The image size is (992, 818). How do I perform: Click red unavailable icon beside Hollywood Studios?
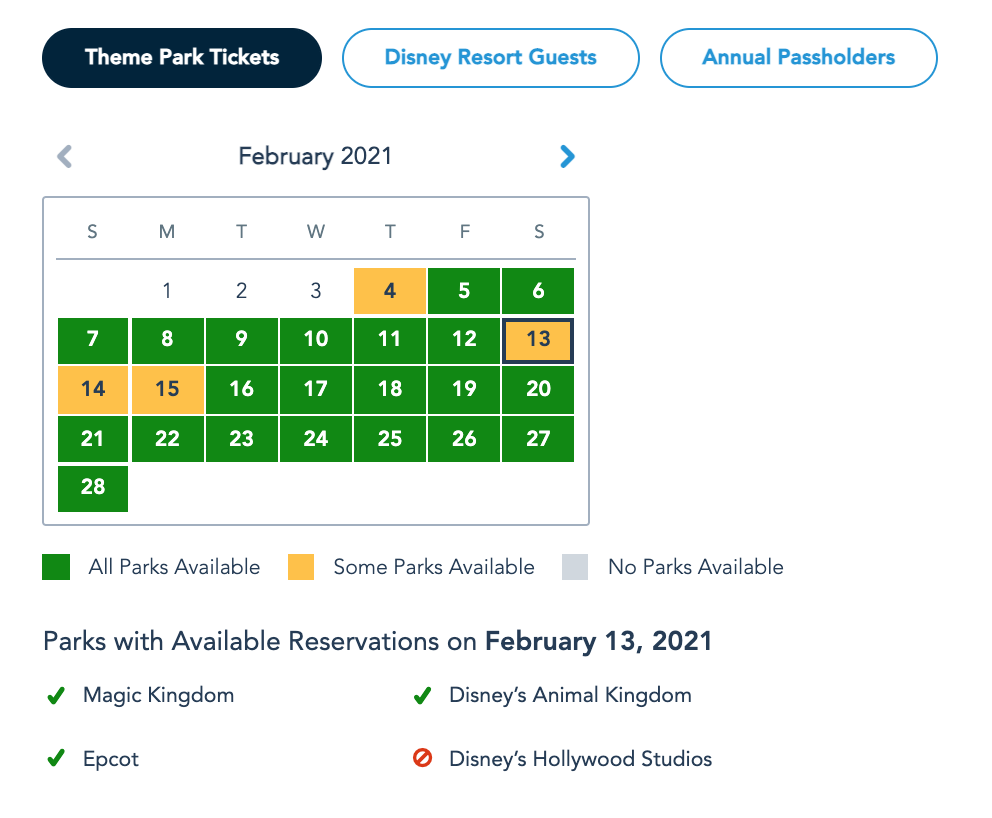[x=422, y=759]
